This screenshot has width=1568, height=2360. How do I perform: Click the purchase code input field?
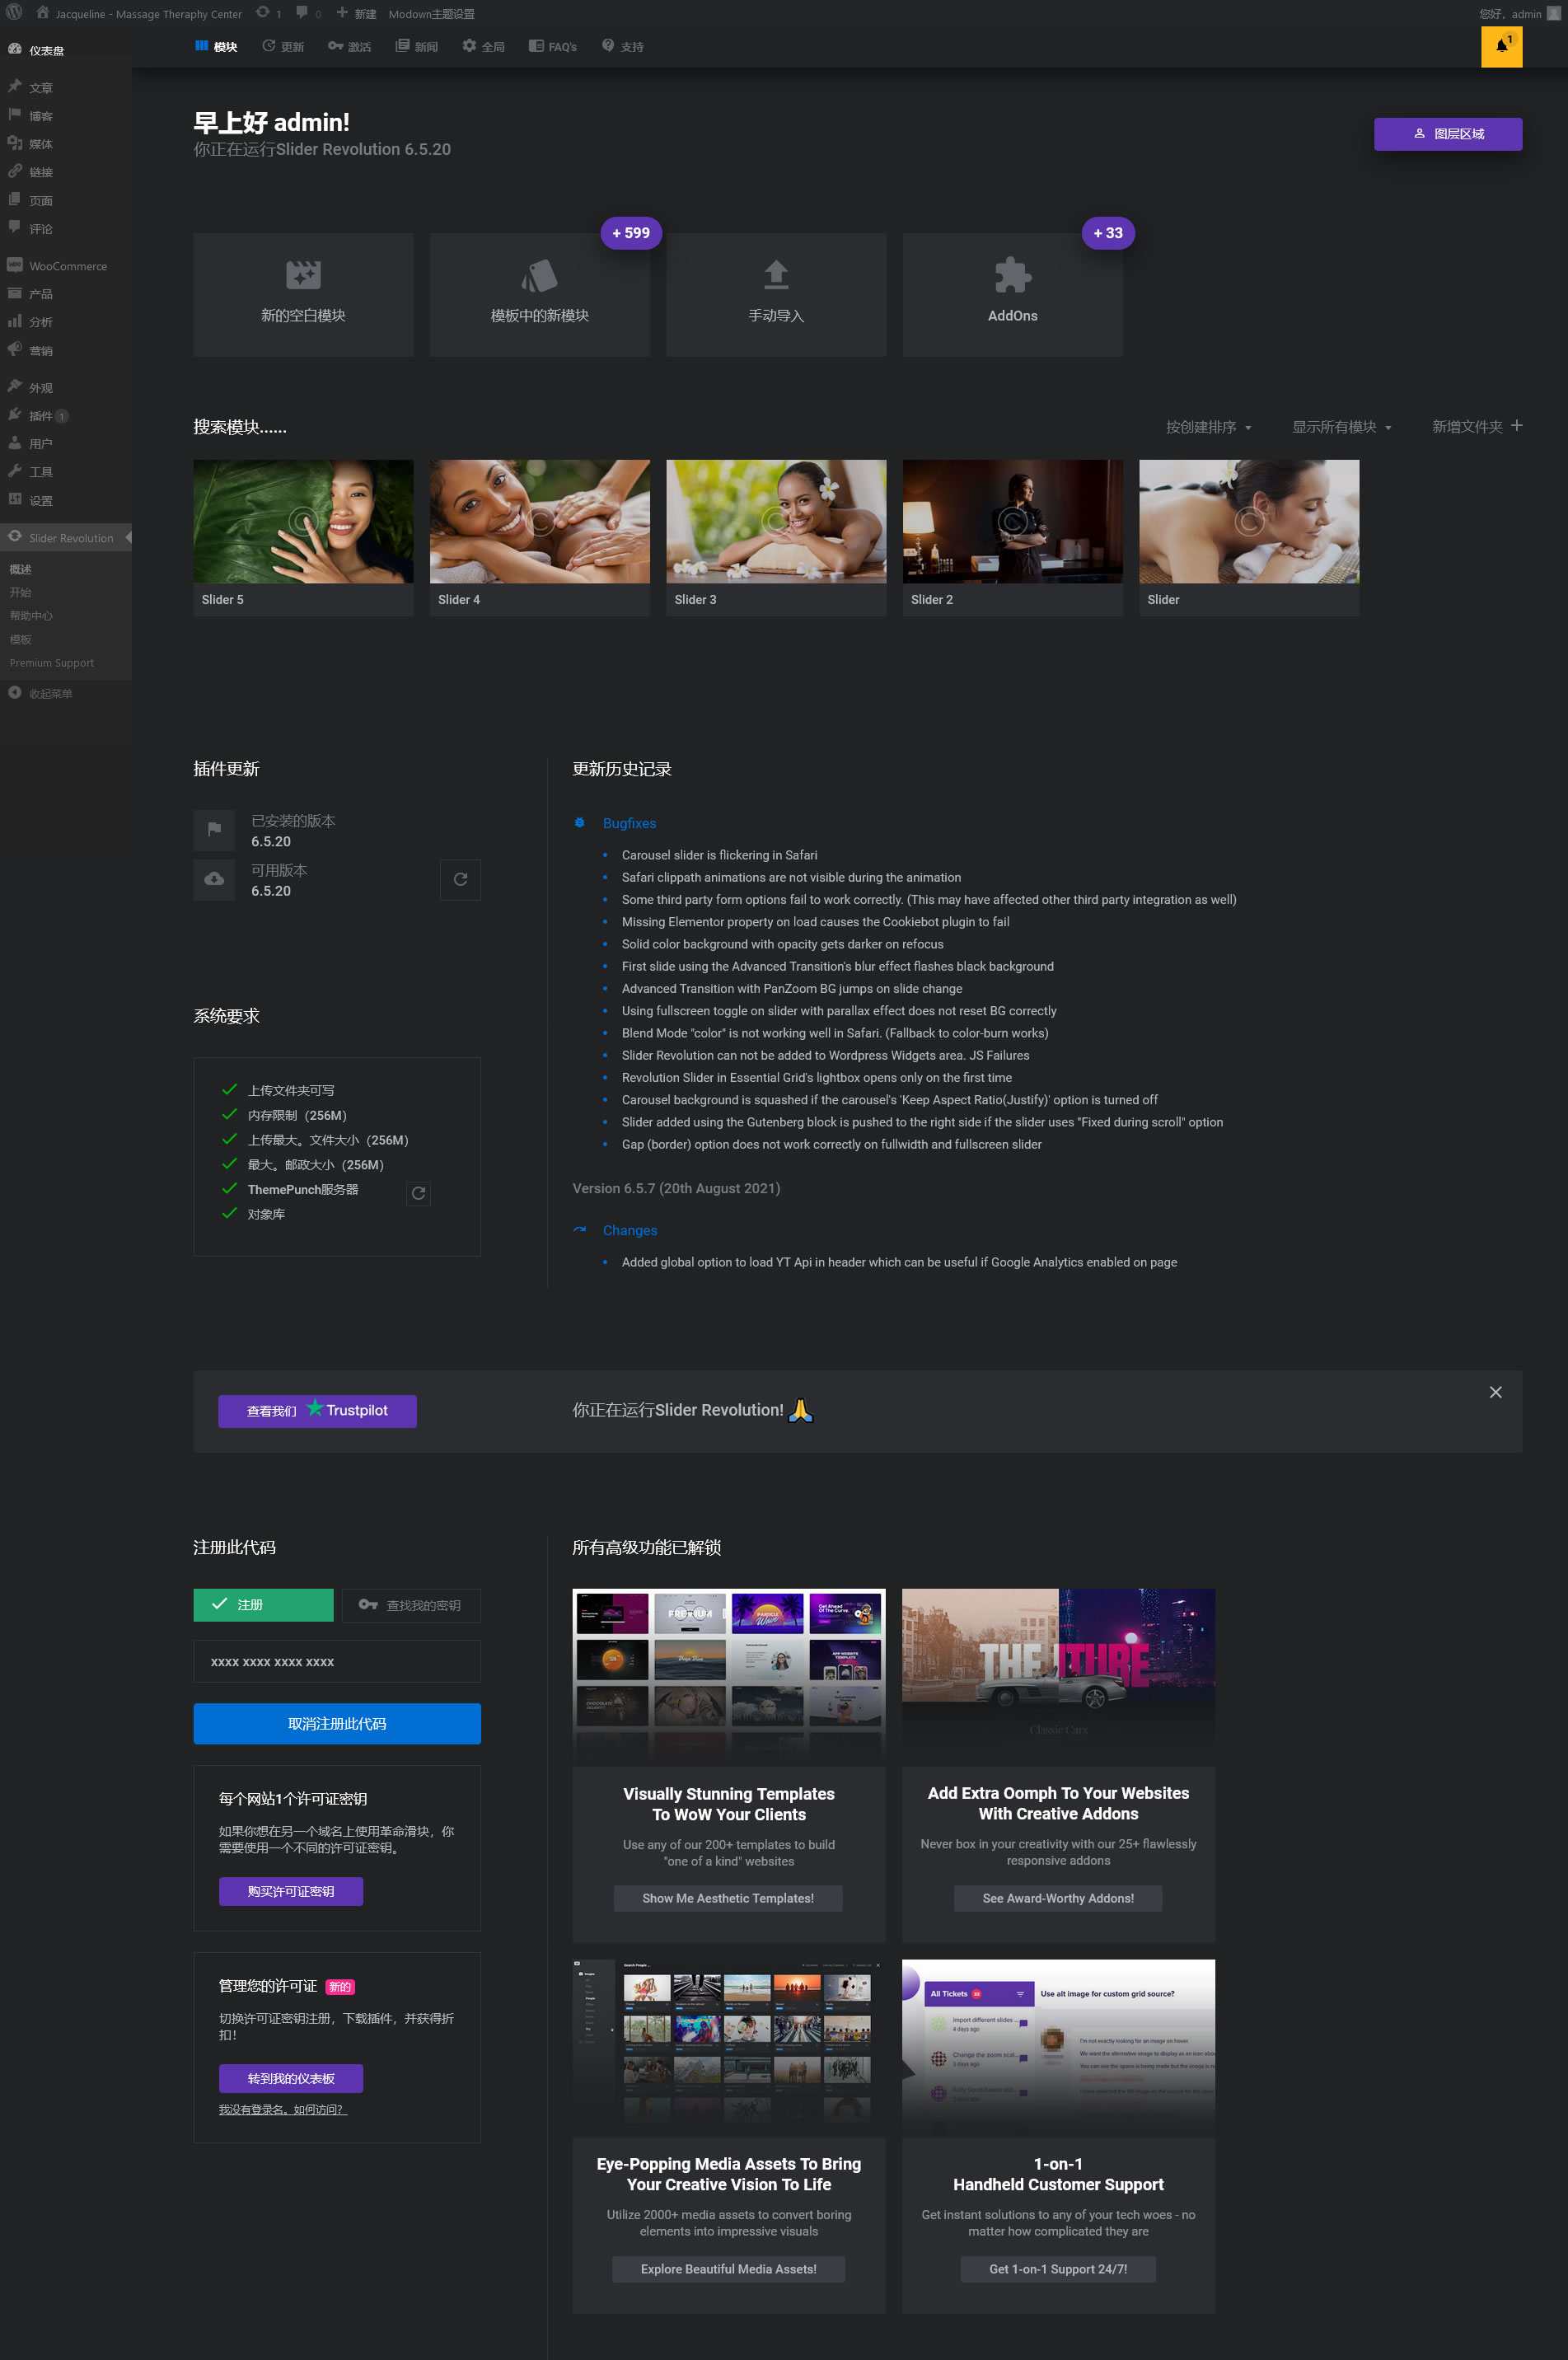coord(336,1661)
